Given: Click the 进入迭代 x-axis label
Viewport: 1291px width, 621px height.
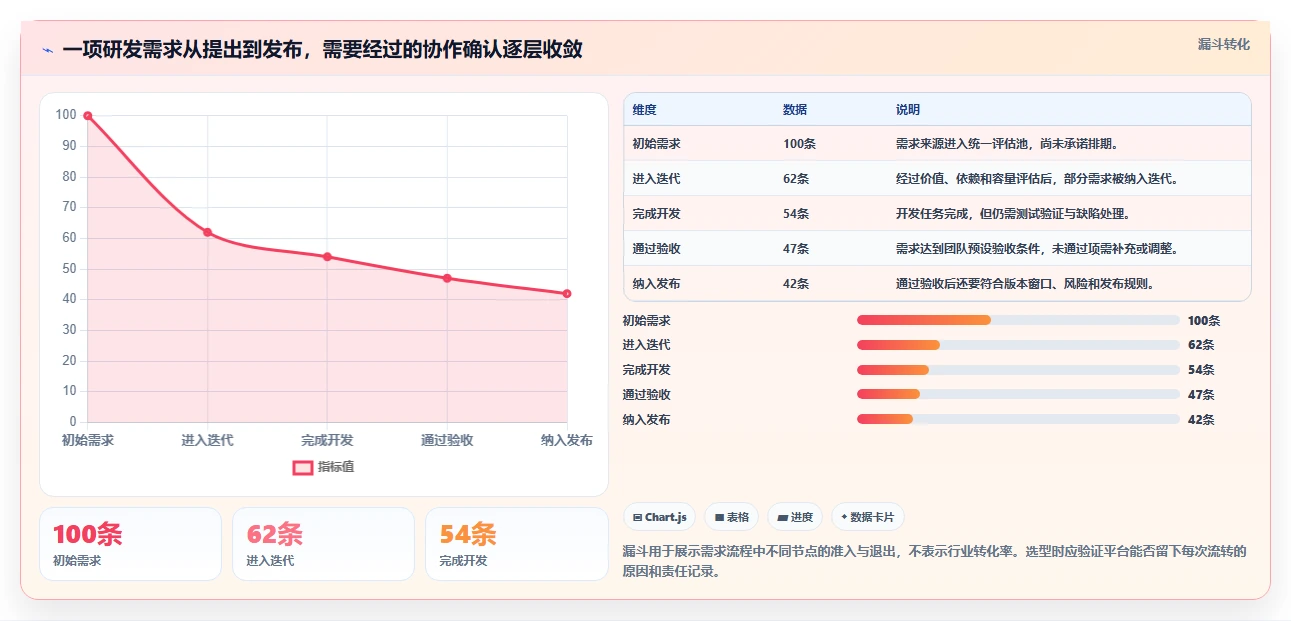Looking at the screenshot, I should point(208,441).
